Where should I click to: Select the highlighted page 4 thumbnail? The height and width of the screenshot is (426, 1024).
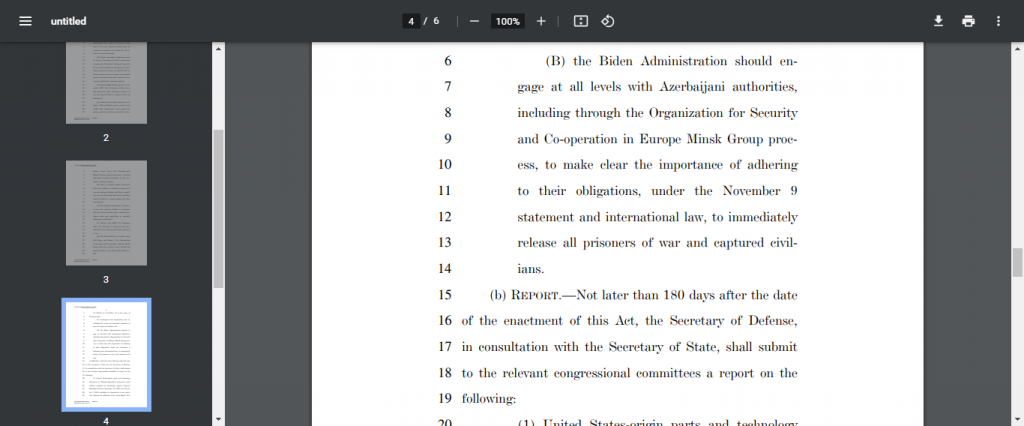coord(106,354)
